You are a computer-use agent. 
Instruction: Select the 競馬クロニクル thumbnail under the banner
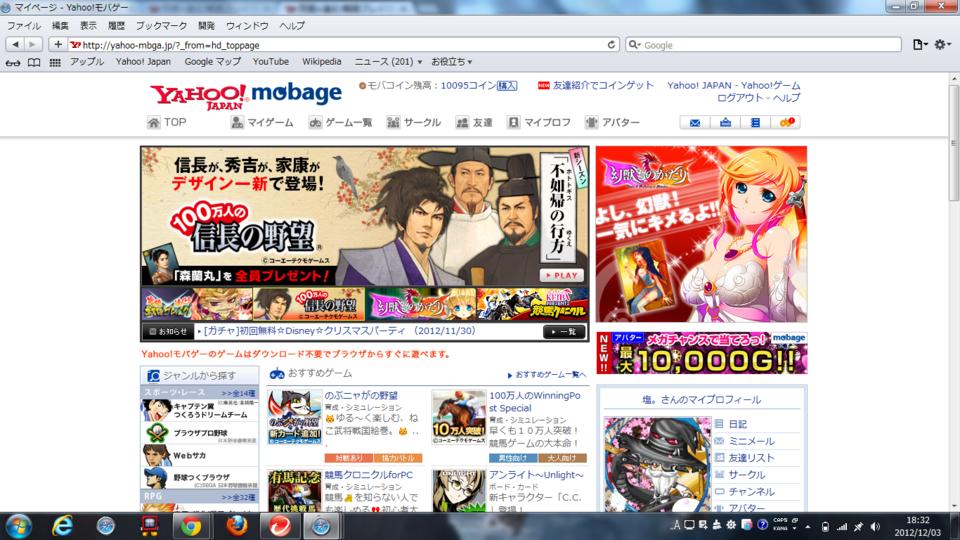[x=532, y=304]
